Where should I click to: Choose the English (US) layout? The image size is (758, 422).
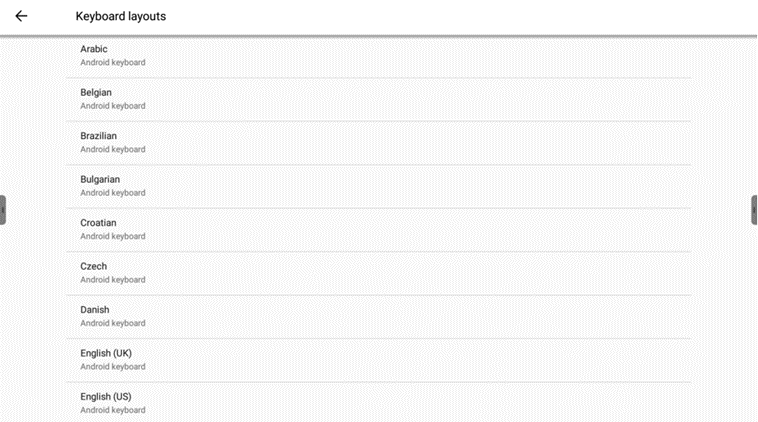point(106,396)
